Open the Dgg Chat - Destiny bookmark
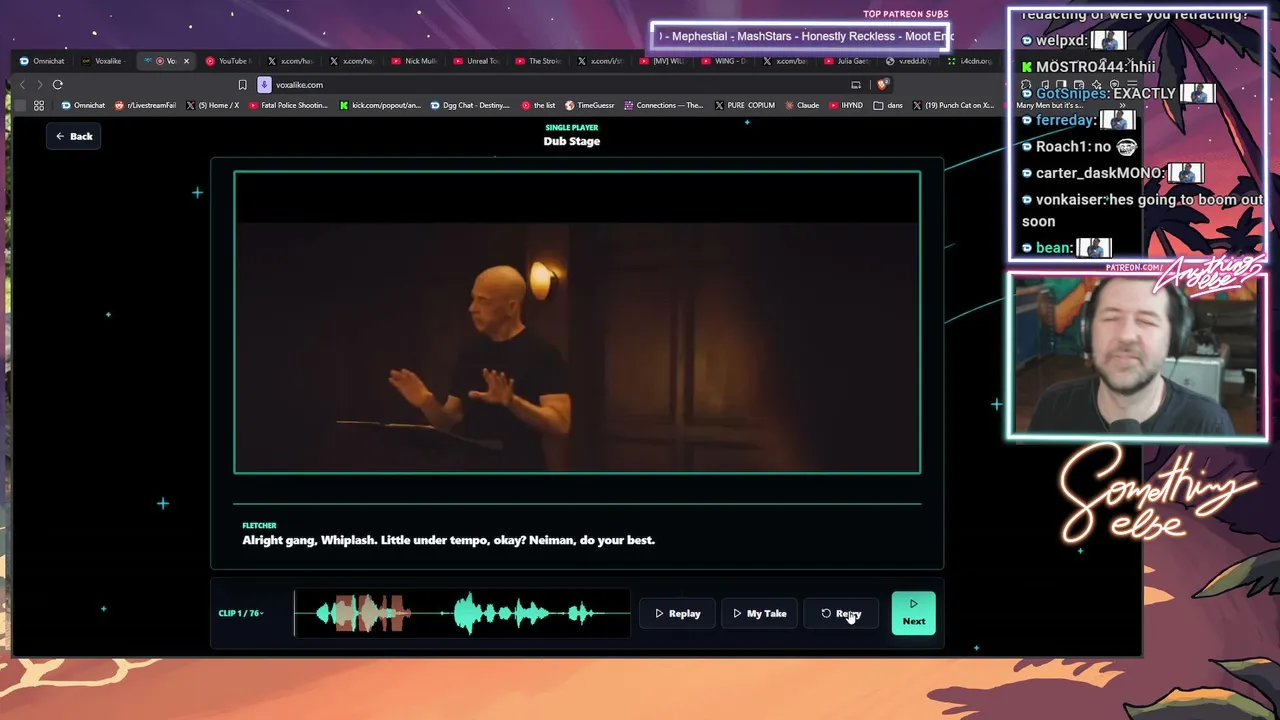Screen dimensions: 1280x720 (x=471, y=105)
